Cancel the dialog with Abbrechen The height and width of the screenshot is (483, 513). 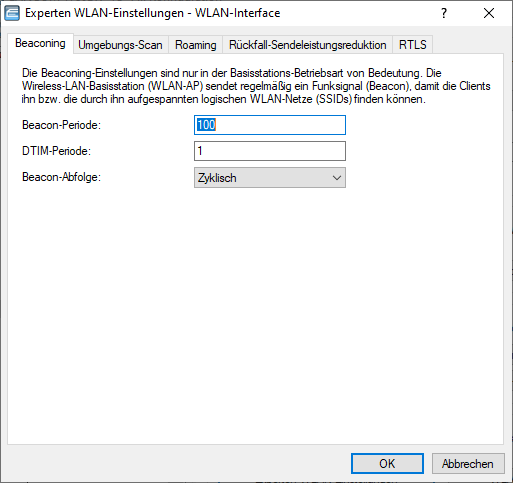point(468,463)
